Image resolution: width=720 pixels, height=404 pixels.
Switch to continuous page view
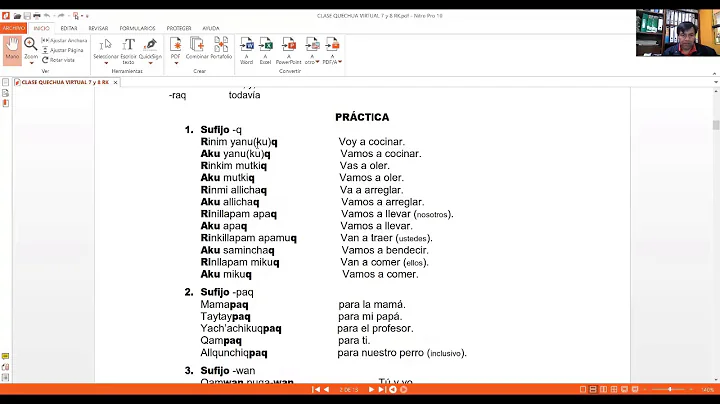[593, 389]
